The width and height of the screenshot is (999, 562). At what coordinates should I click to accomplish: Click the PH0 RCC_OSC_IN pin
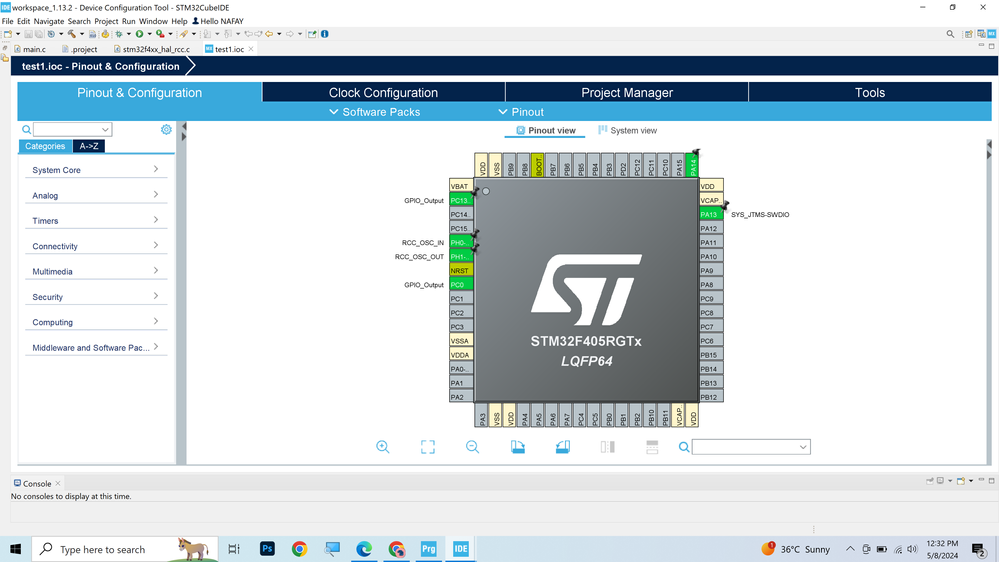[x=461, y=243]
